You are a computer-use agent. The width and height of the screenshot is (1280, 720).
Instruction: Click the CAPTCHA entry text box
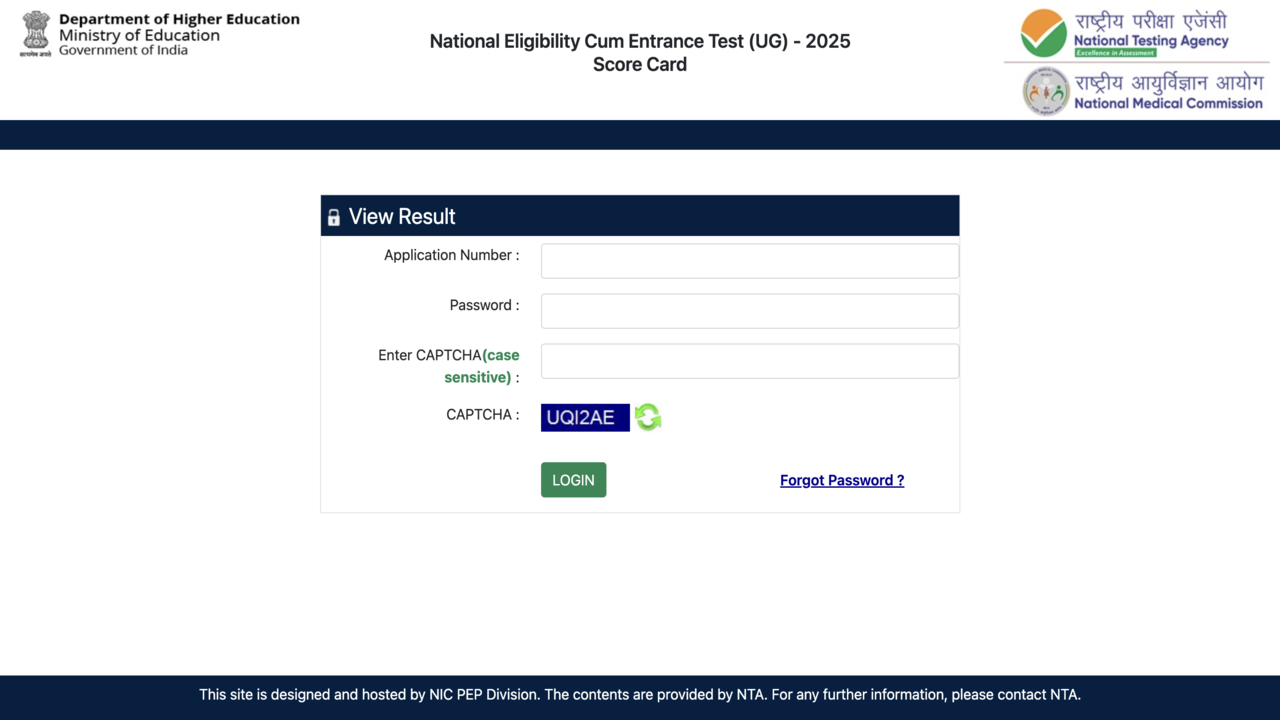[749, 360]
